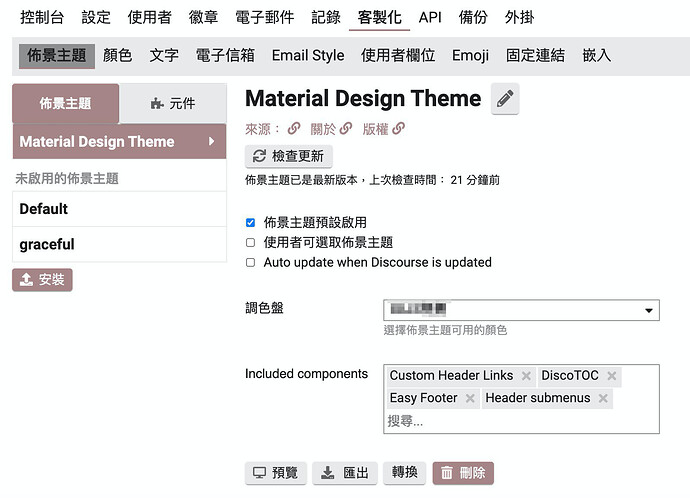This screenshot has height=498, width=690.
Task: Switch to 元件 components tab
Action: 173,103
